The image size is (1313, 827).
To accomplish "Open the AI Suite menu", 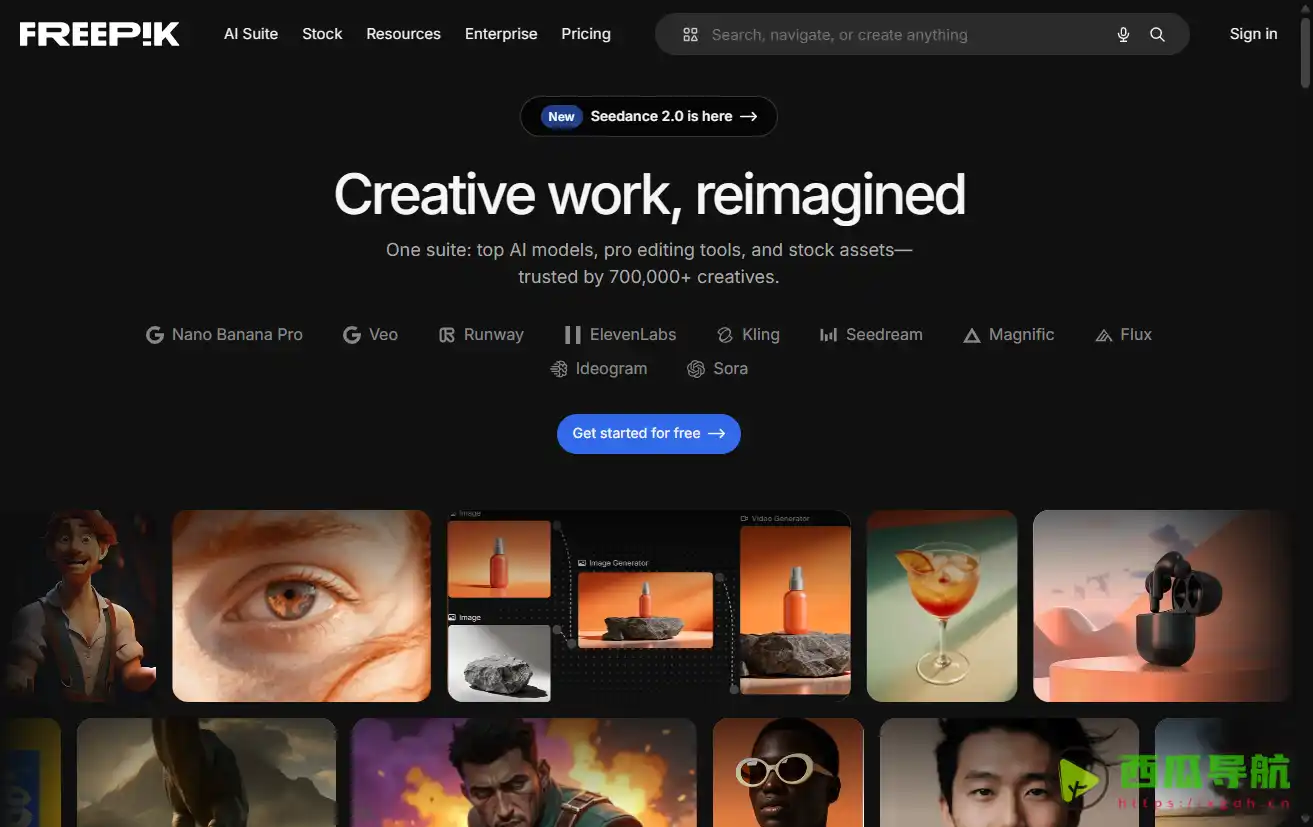I will tap(250, 34).
